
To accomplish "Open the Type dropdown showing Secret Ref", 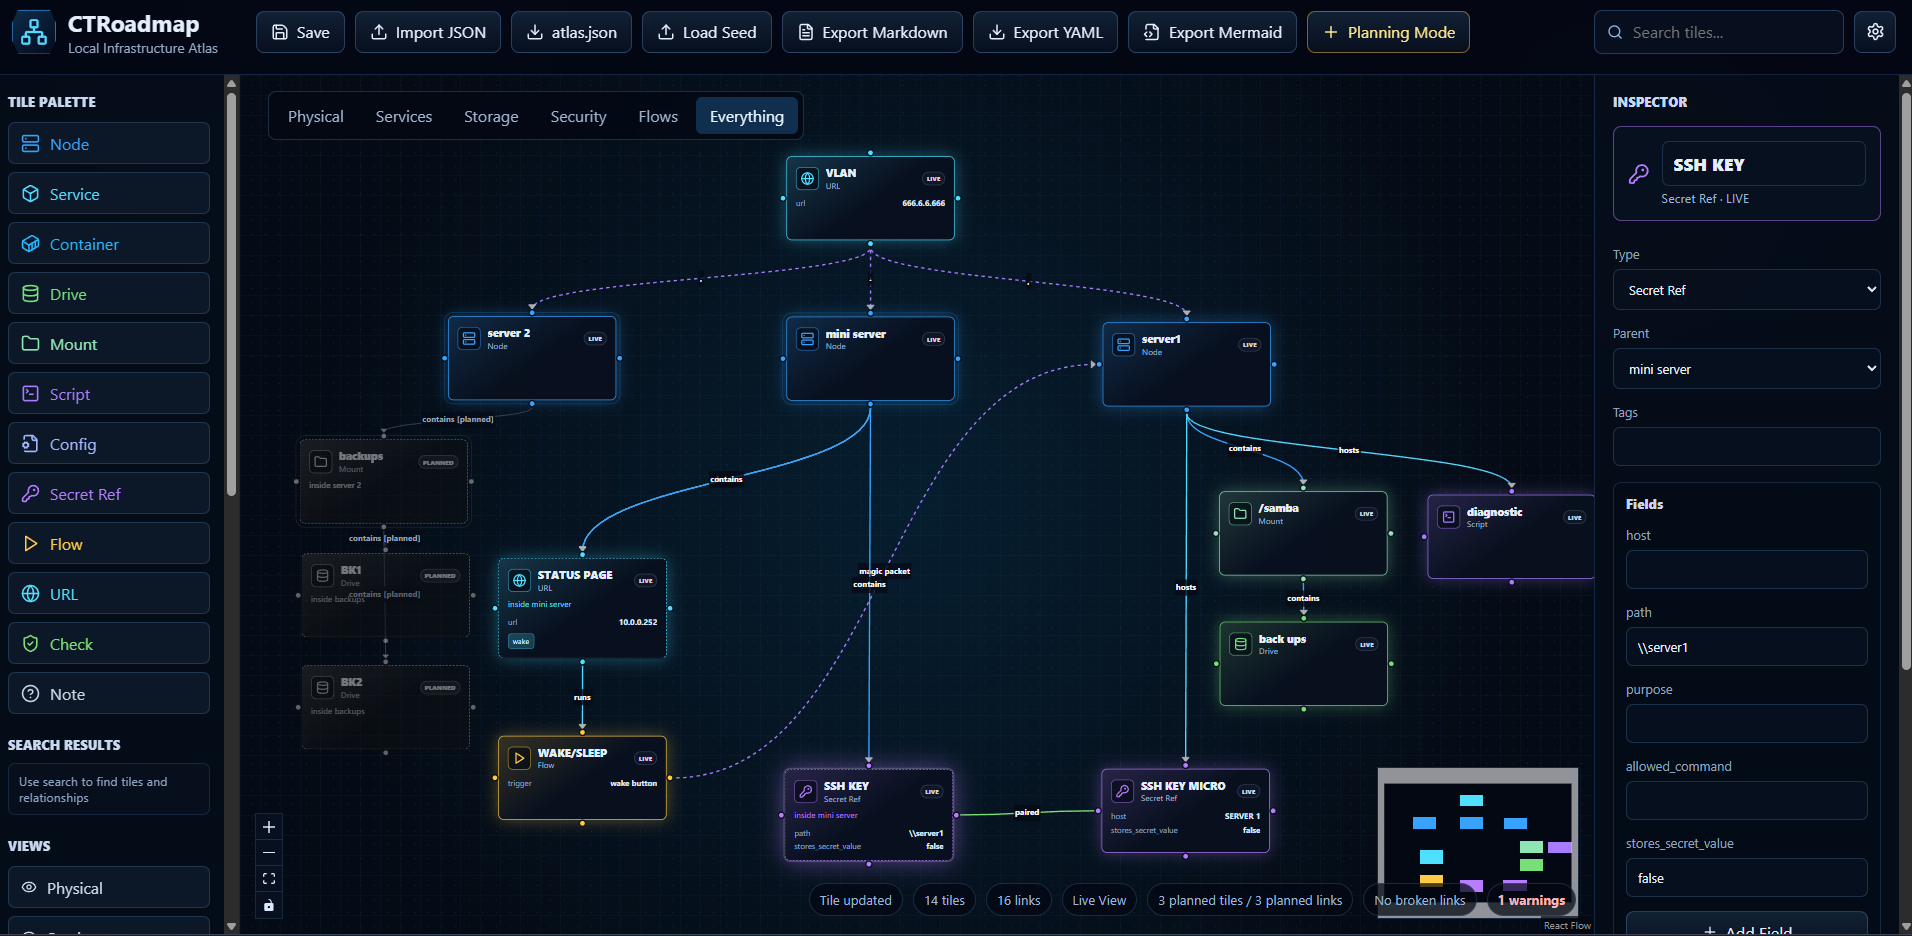I will pos(1746,290).
